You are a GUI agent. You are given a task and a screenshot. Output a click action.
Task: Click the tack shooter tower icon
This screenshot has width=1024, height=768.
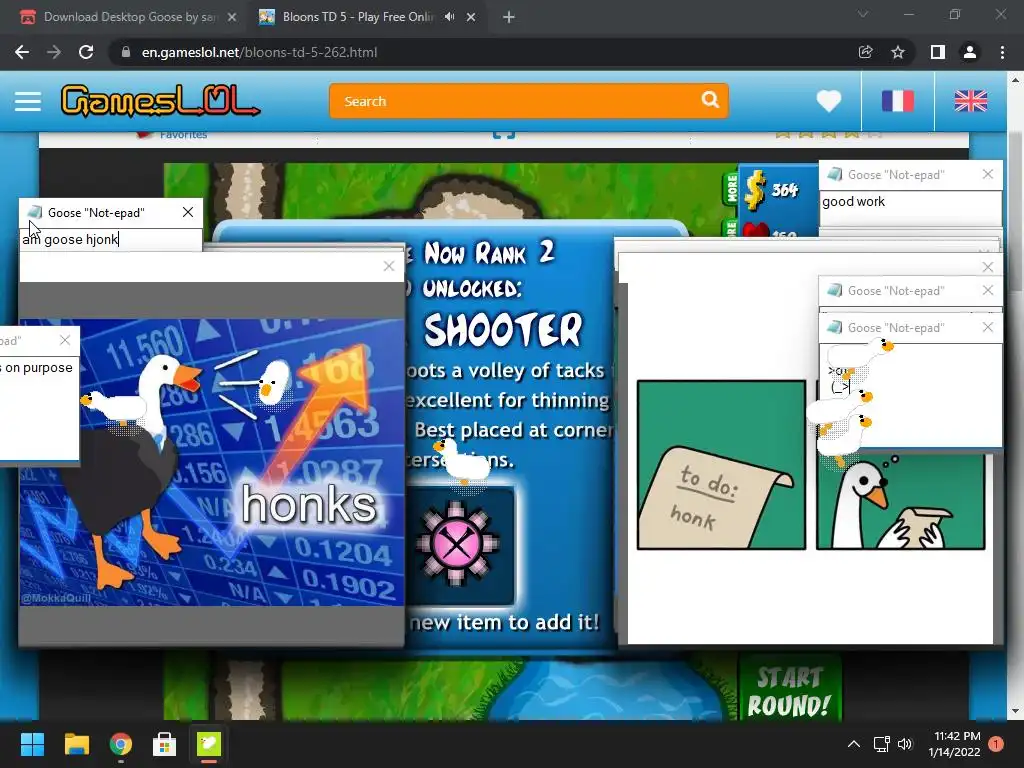456,544
